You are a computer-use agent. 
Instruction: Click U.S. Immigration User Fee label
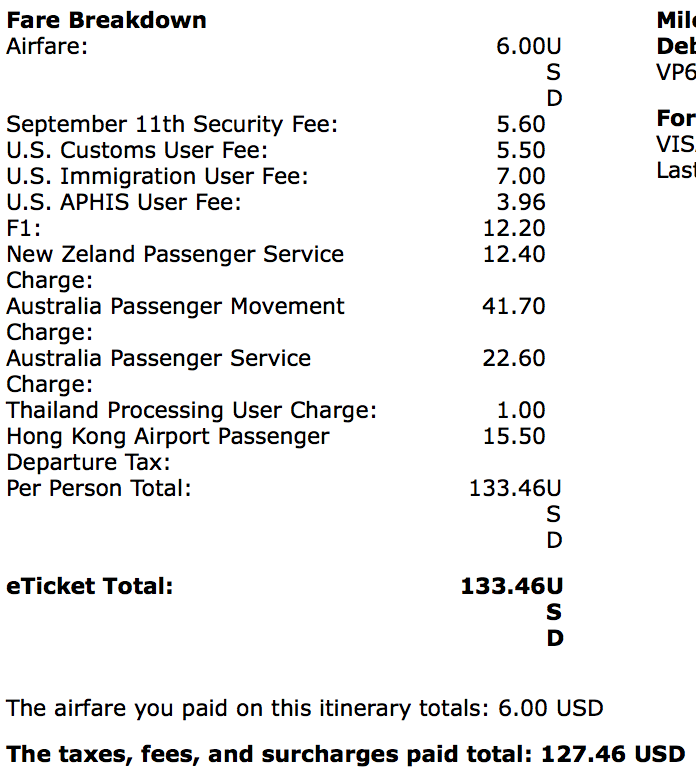coord(158,176)
